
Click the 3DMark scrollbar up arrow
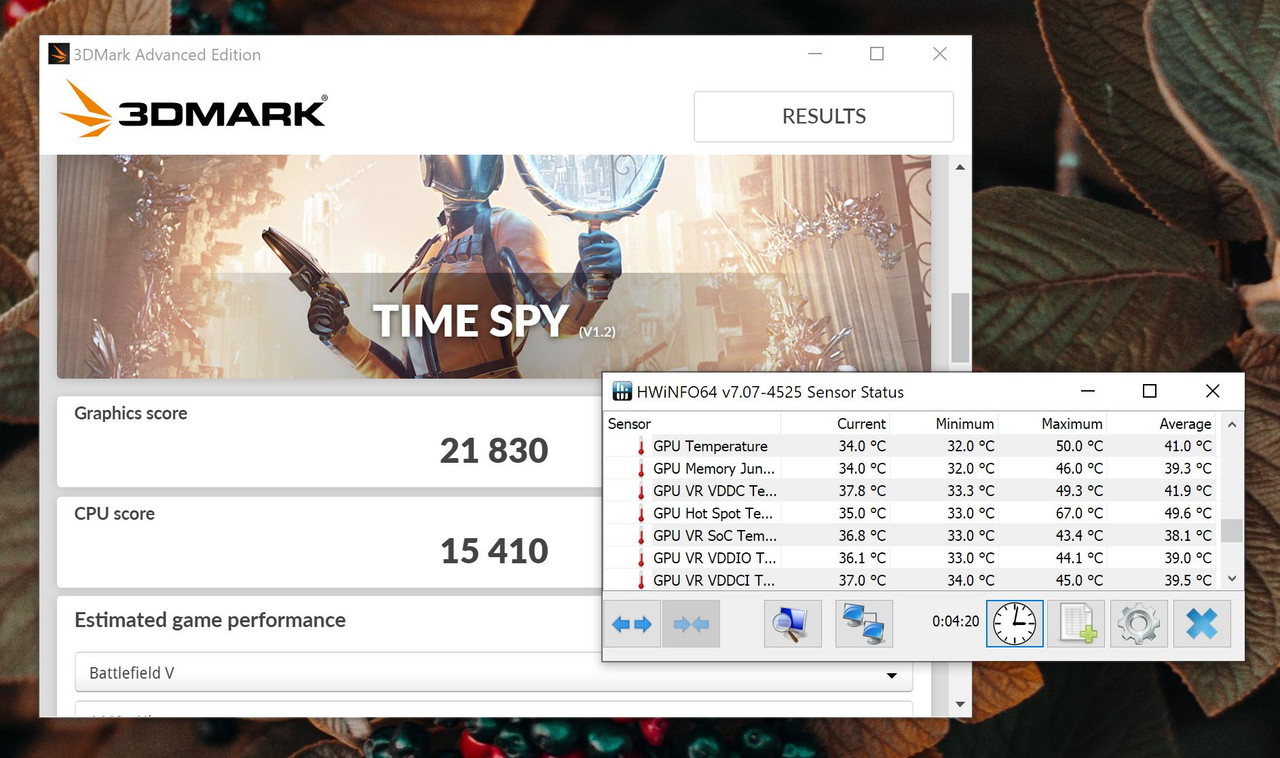point(960,167)
